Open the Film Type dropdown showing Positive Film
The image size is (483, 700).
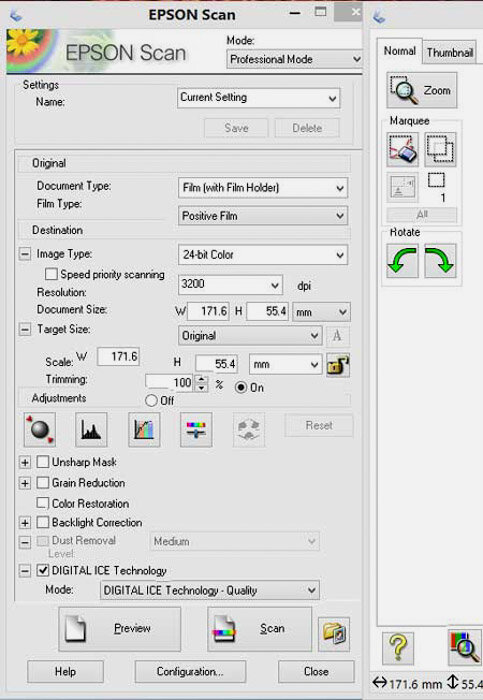coord(262,216)
